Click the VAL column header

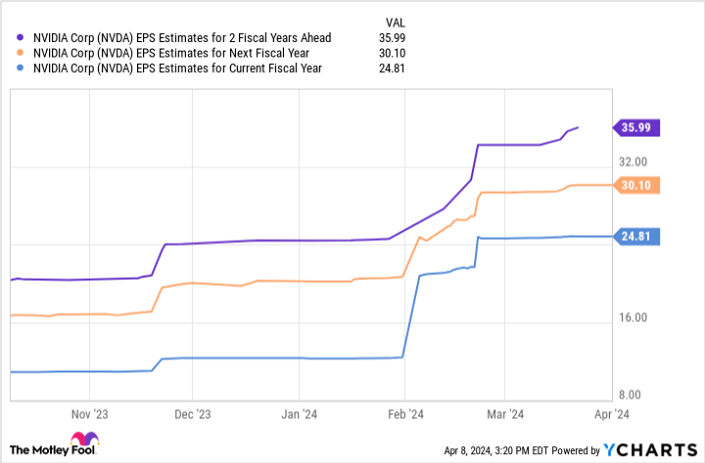(395, 22)
